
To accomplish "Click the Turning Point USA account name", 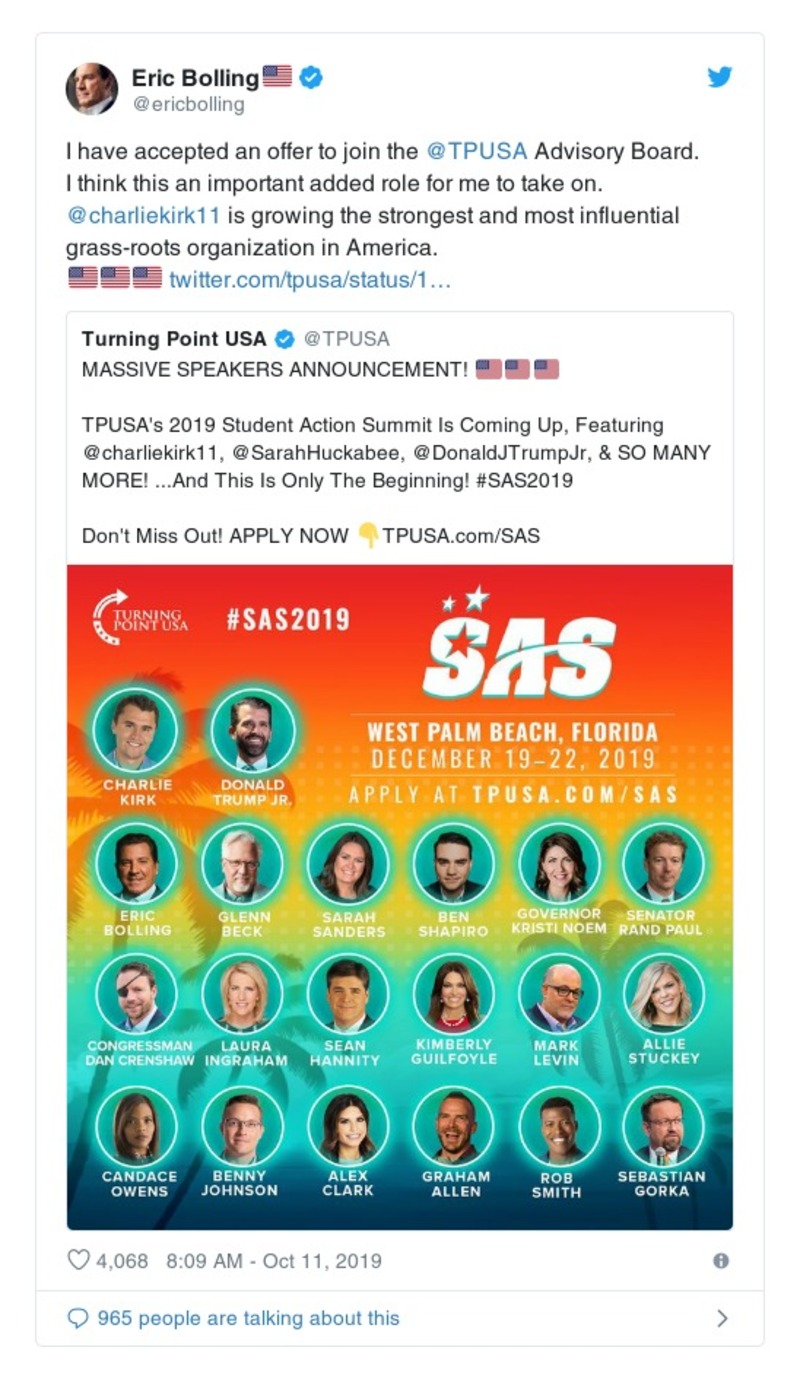I will coord(174,339).
